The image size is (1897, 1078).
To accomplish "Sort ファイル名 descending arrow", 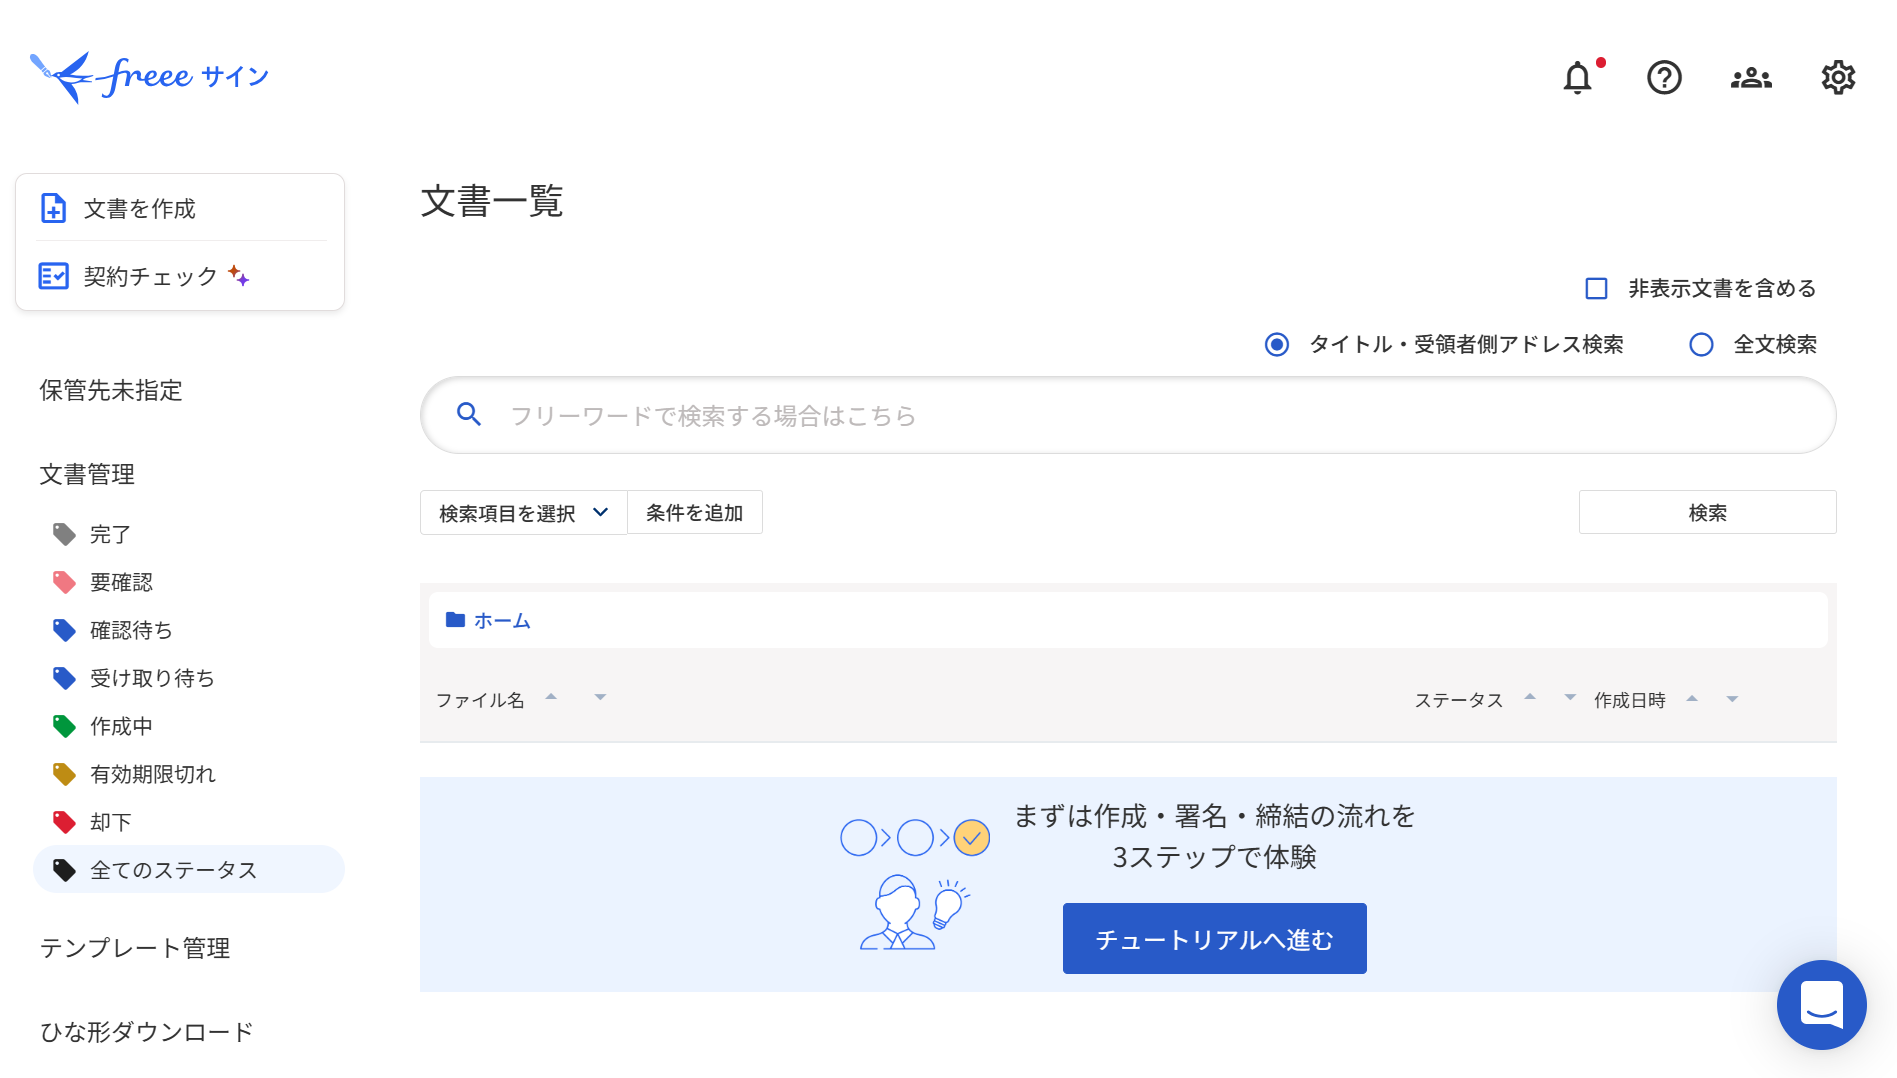I will coord(600,697).
